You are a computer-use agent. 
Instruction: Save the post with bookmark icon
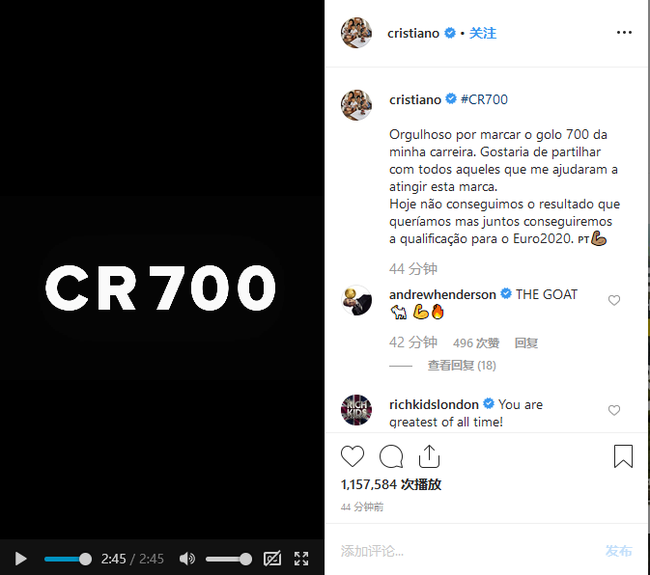623,456
